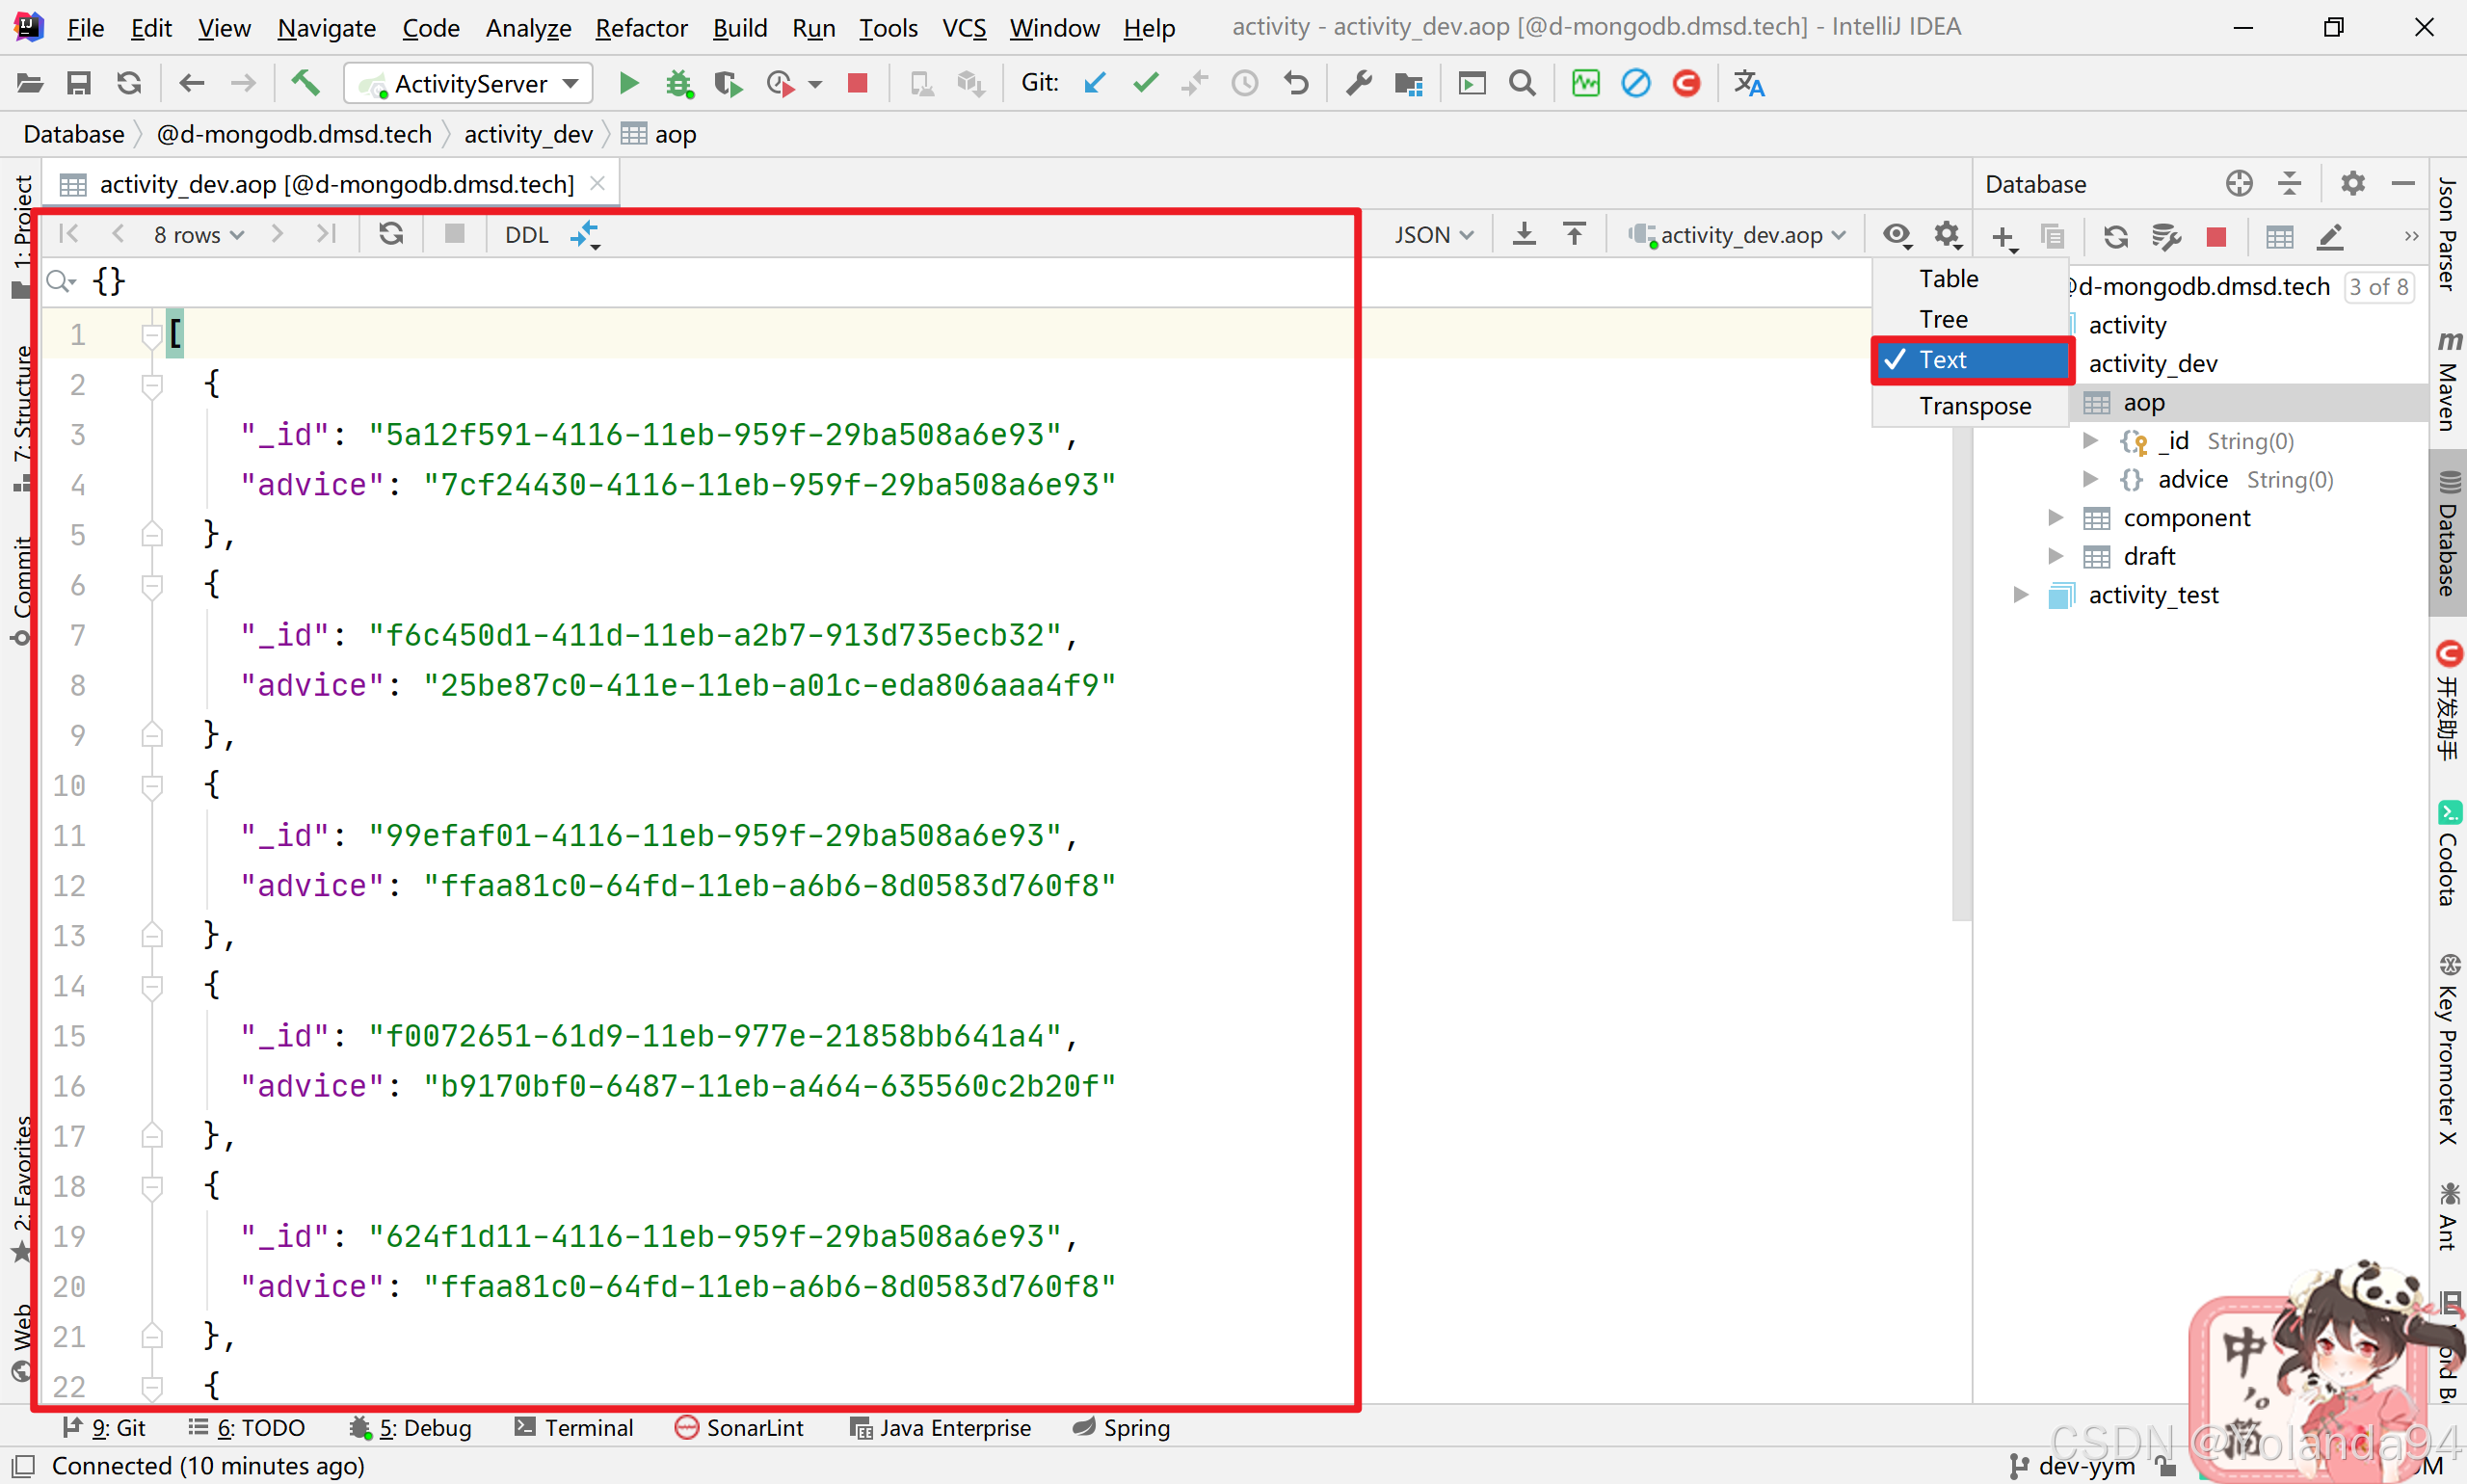Open the ActivityServer run configuration dropdown
This screenshot has width=2467, height=1484.
pyautogui.click(x=468, y=83)
